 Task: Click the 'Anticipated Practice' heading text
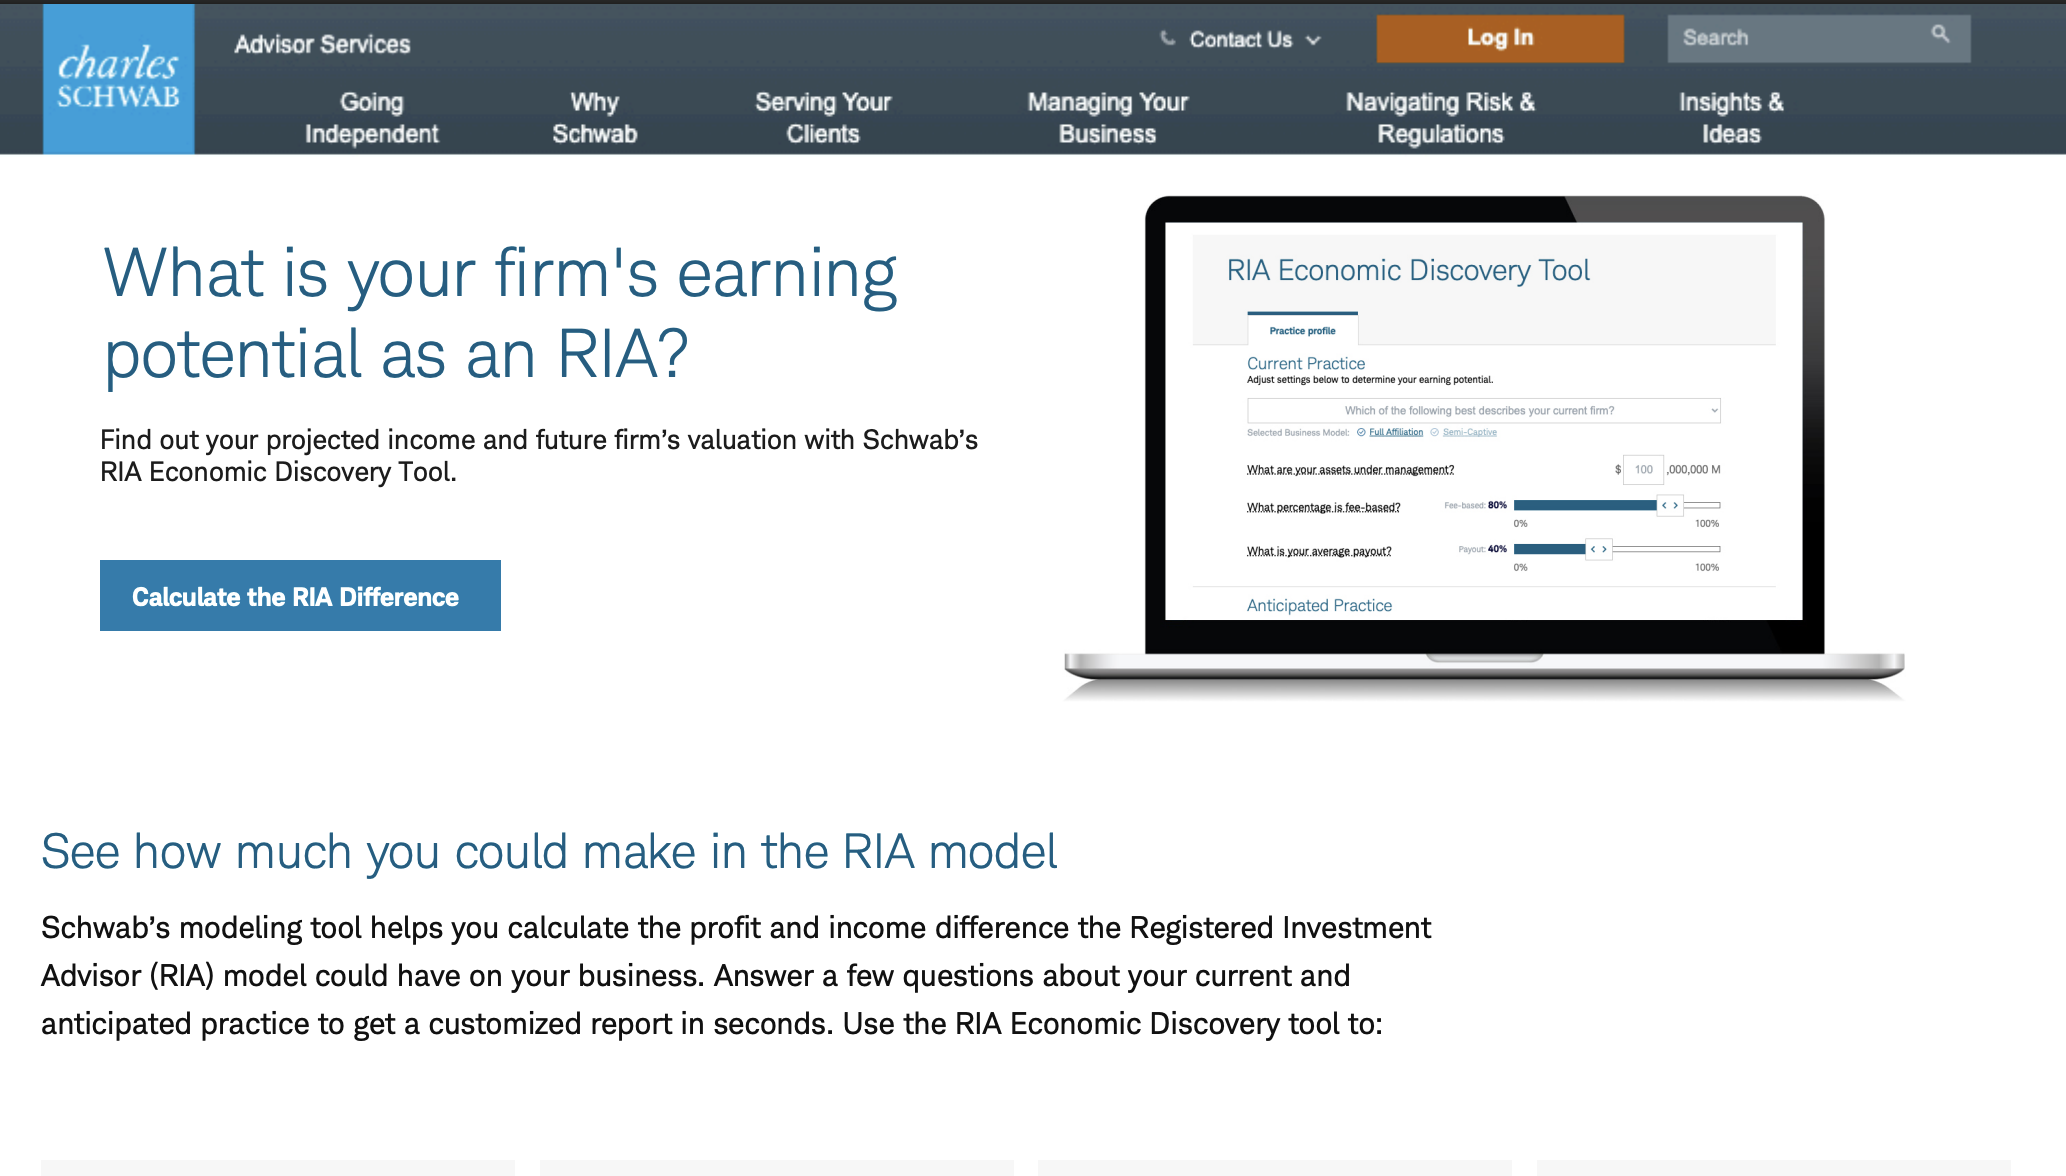(x=1319, y=605)
